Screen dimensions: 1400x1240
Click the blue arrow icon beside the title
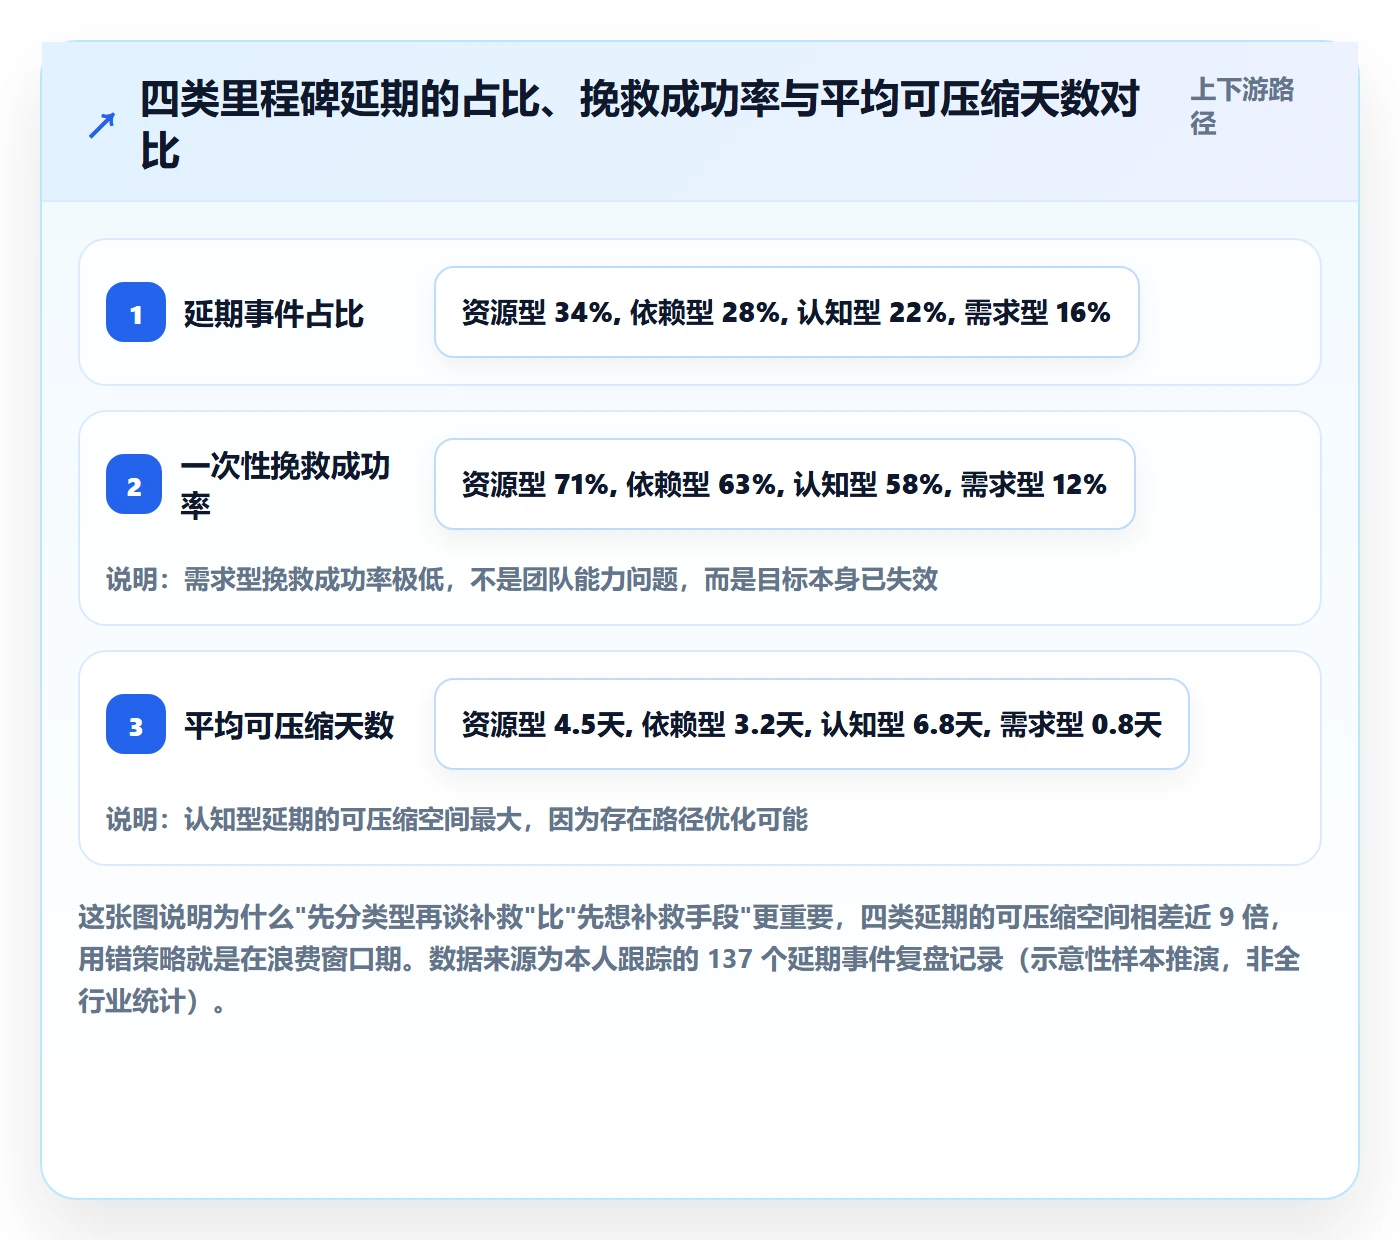tap(102, 125)
